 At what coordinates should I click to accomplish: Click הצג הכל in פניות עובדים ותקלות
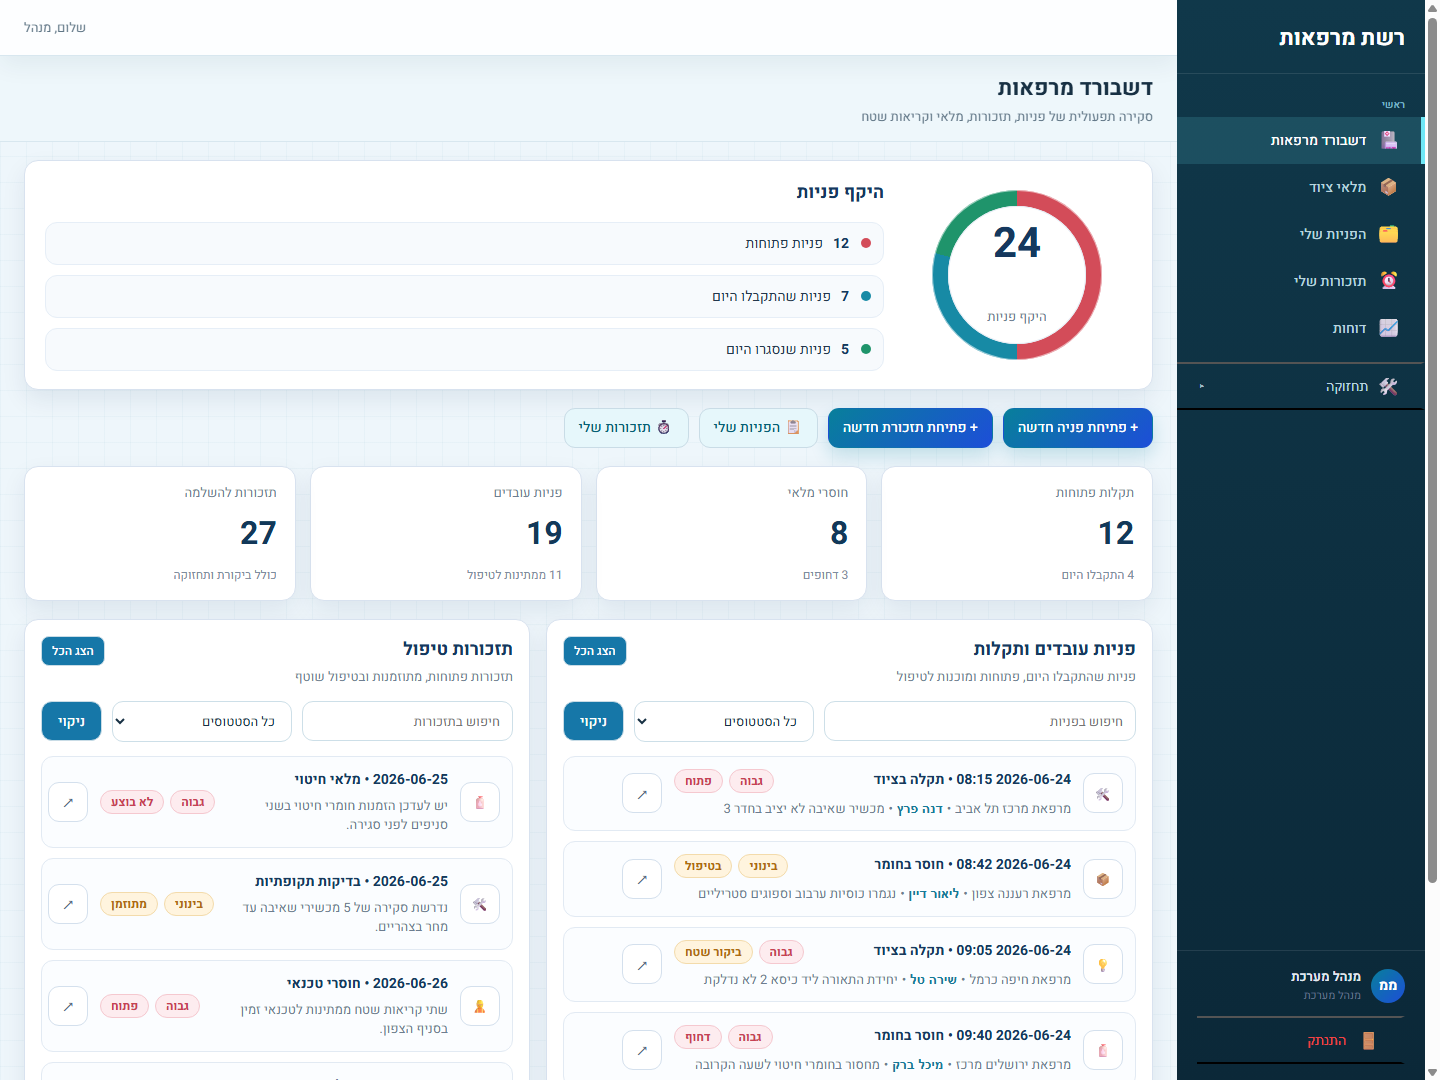coord(595,651)
